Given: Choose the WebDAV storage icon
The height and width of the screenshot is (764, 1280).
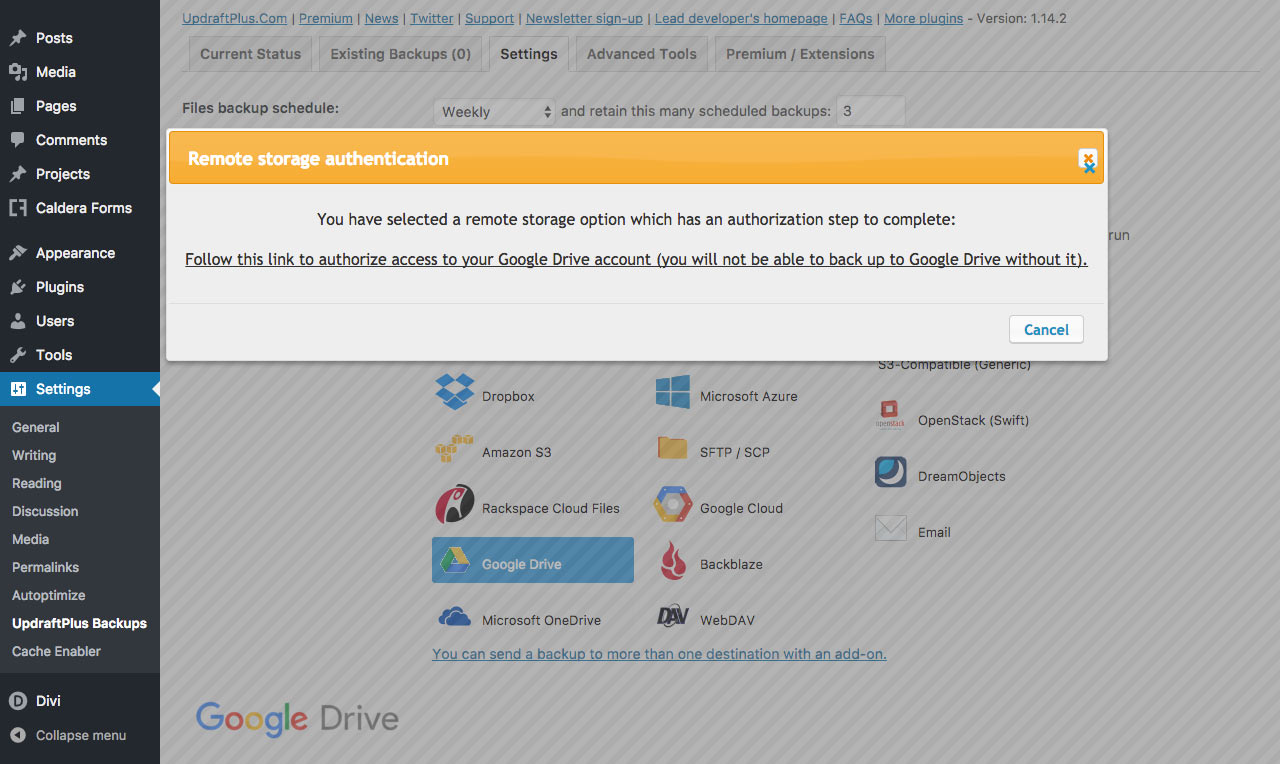Looking at the screenshot, I should (673, 616).
